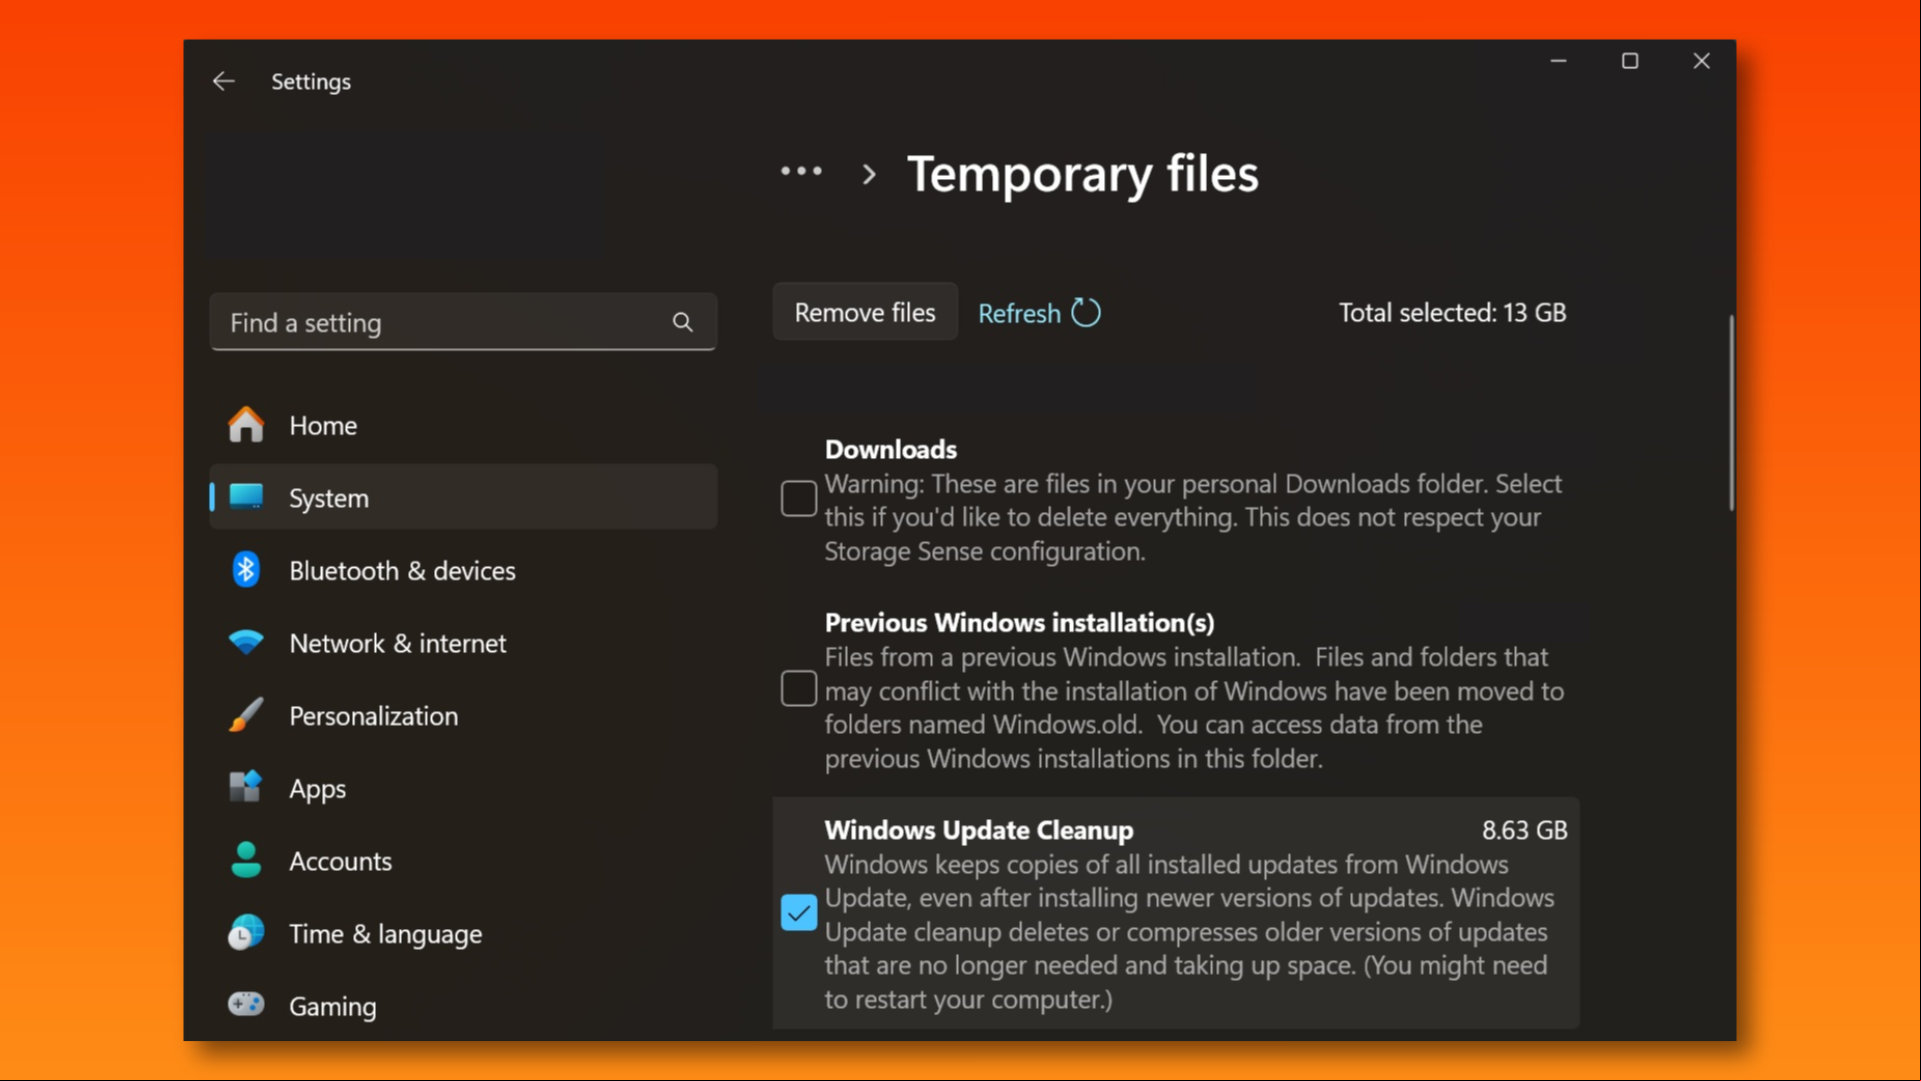The image size is (1921, 1081).
Task: Open Accounts settings
Action: 463,860
